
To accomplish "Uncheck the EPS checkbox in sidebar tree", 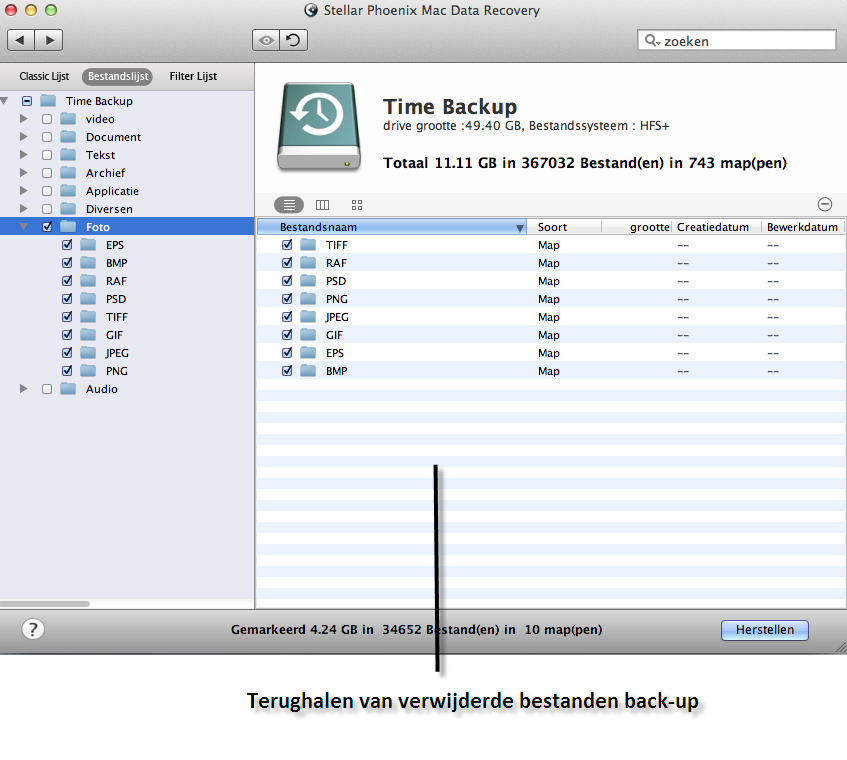I will click(67, 245).
